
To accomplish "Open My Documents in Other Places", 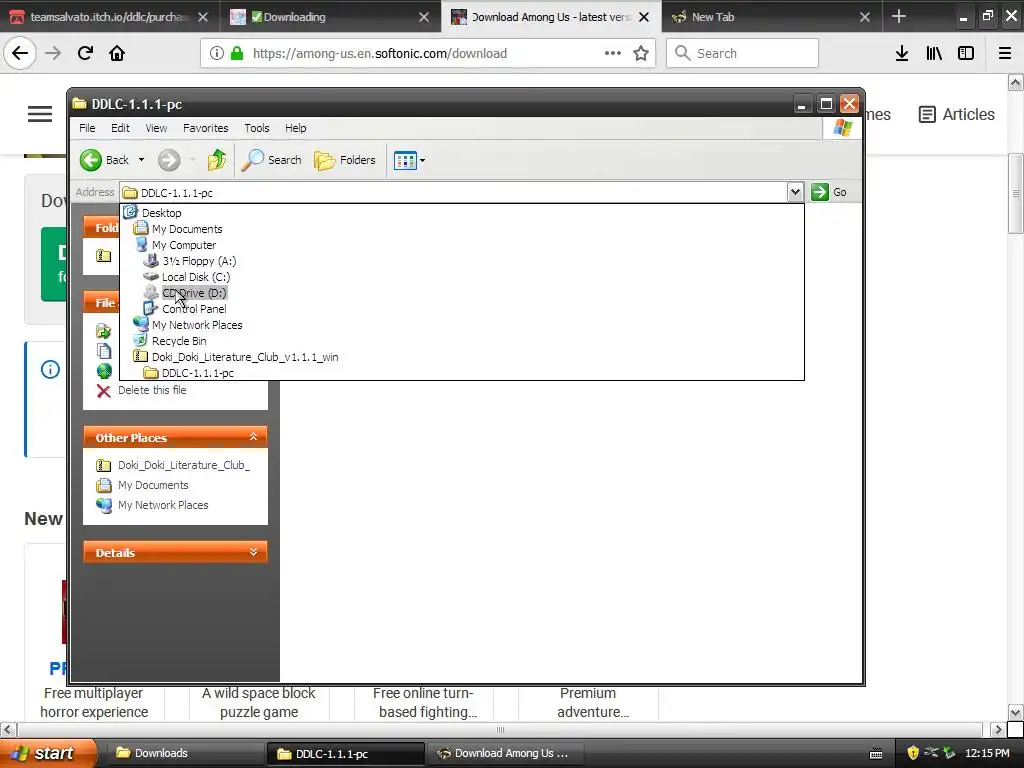I will [x=153, y=485].
